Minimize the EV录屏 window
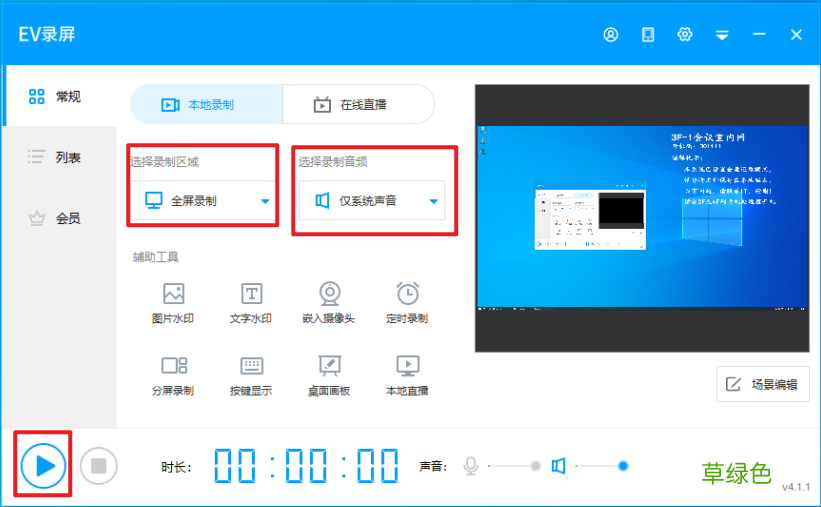821x507 pixels. coord(759,35)
